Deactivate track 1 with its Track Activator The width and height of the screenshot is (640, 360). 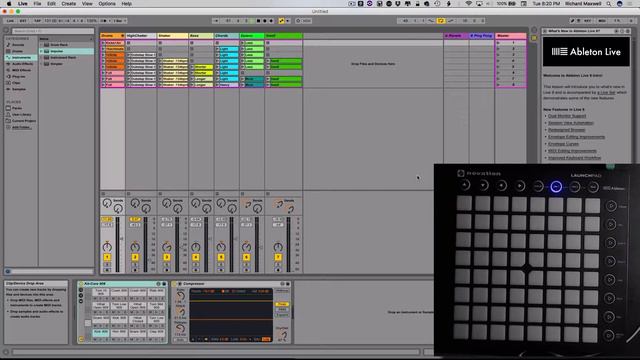click(x=107, y=257)
